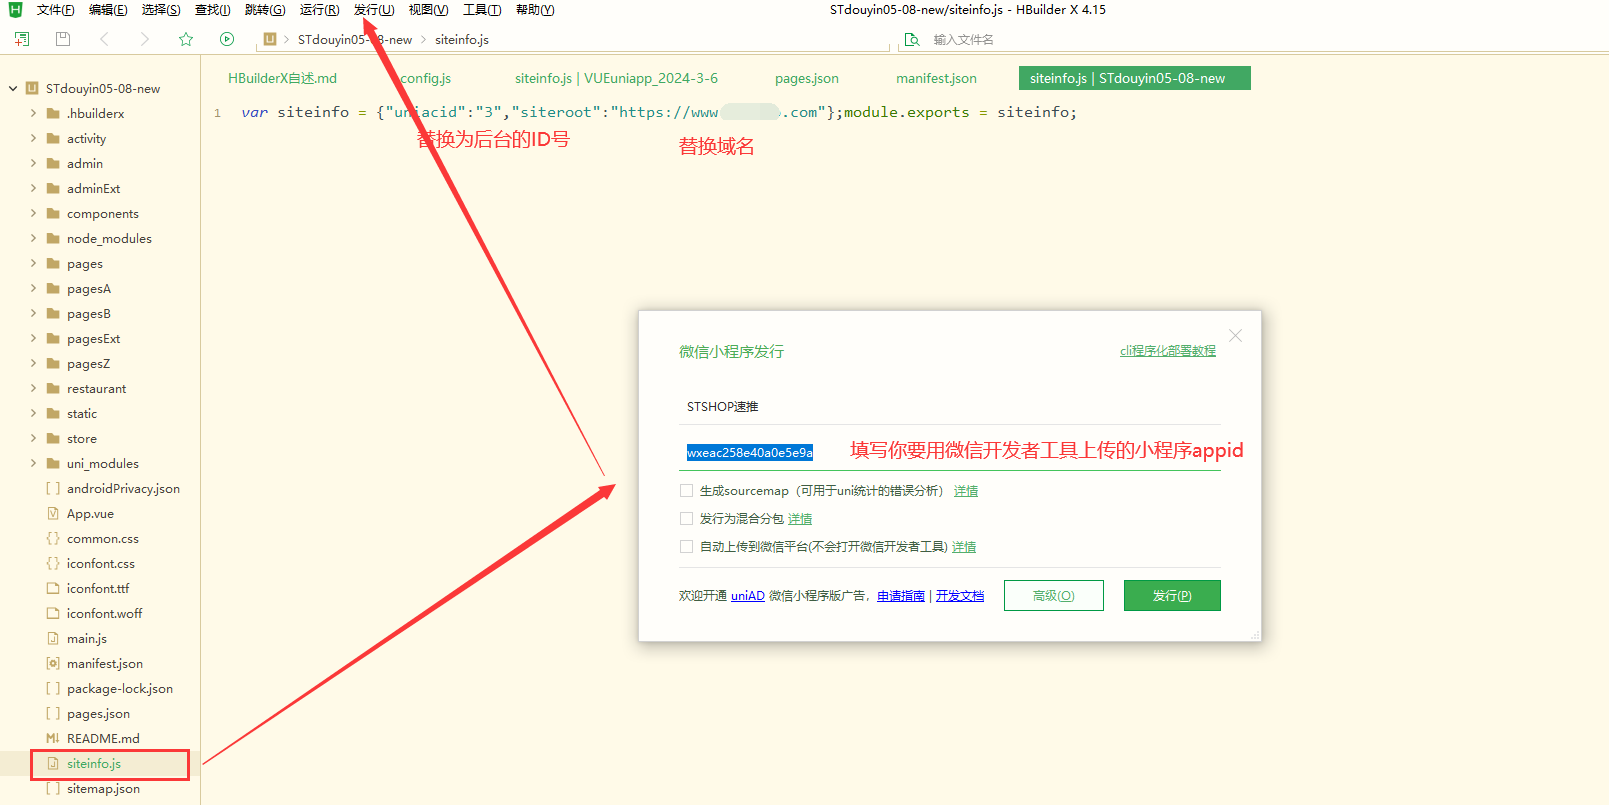Image resolution: width=1609 pixels, height=805 pixels.
Task: Click the STSHOP速推 name field
Action: coord(950,407)
